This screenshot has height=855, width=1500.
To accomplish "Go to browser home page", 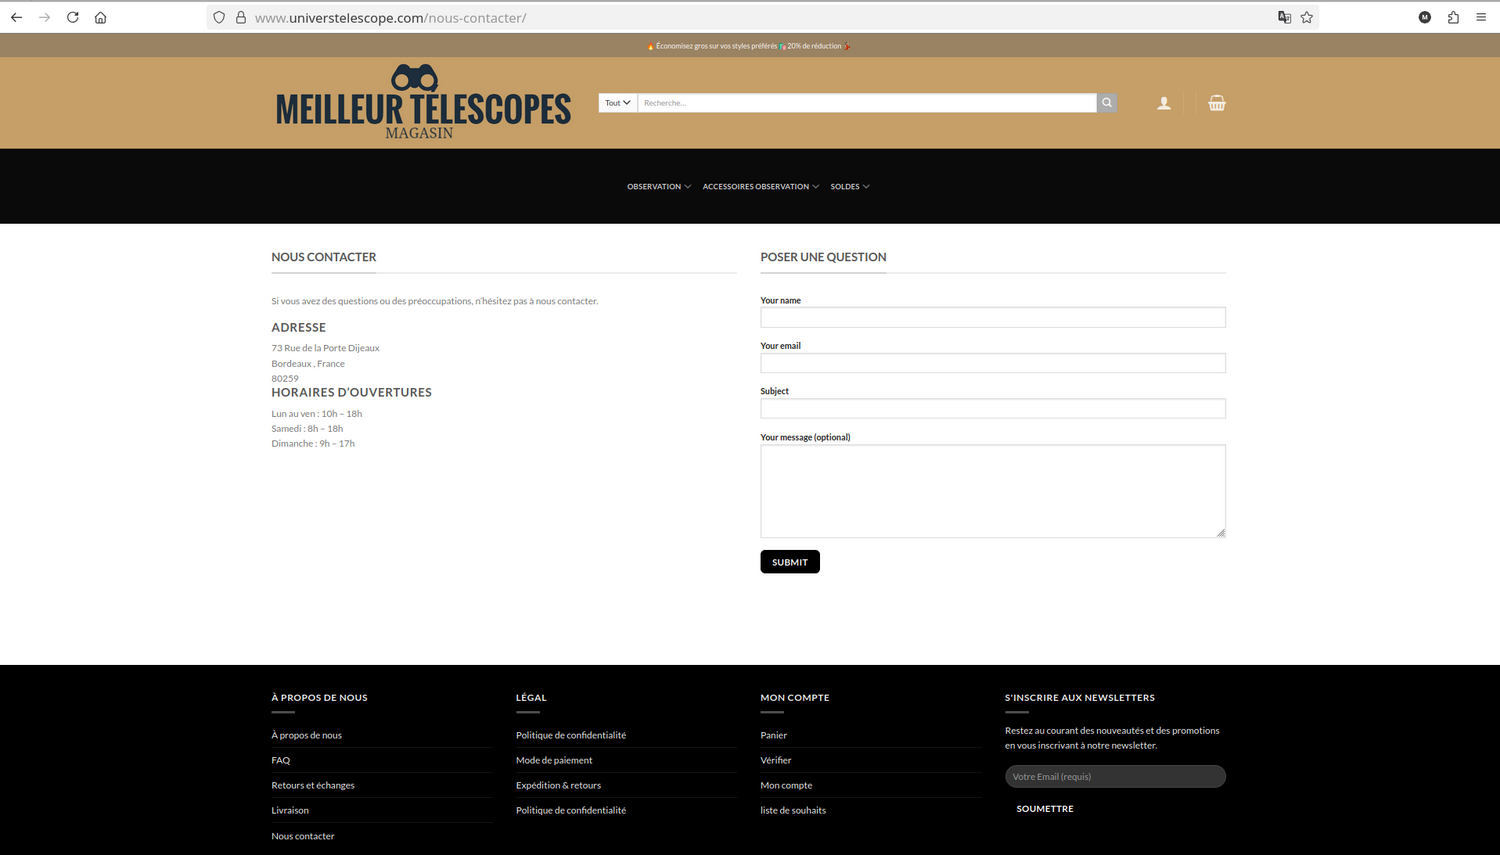I will (100, 17).
